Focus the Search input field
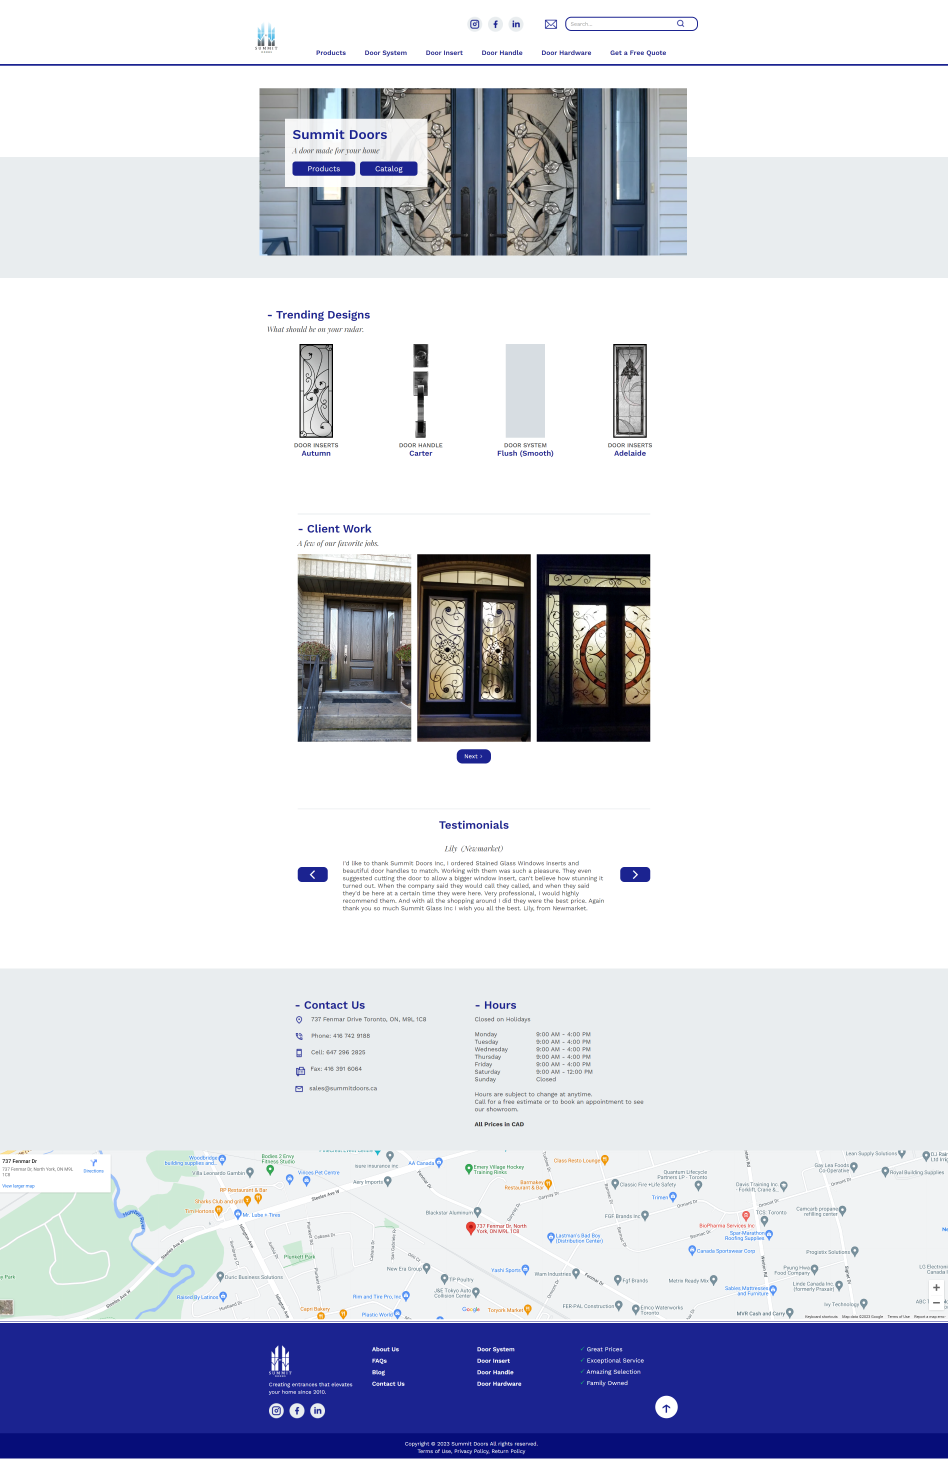 point(631,24)
